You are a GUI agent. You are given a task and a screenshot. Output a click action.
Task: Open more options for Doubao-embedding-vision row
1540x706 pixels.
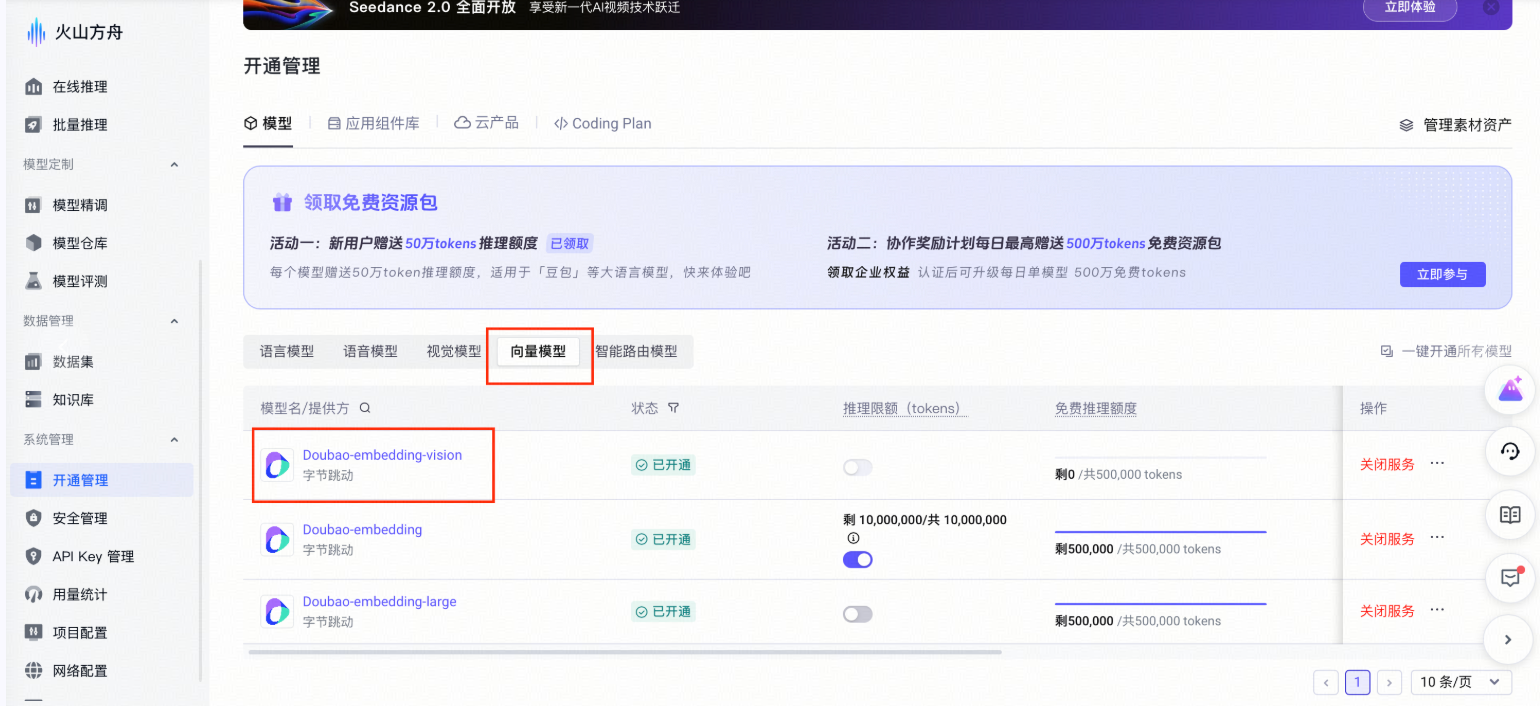pos(1437,463)
